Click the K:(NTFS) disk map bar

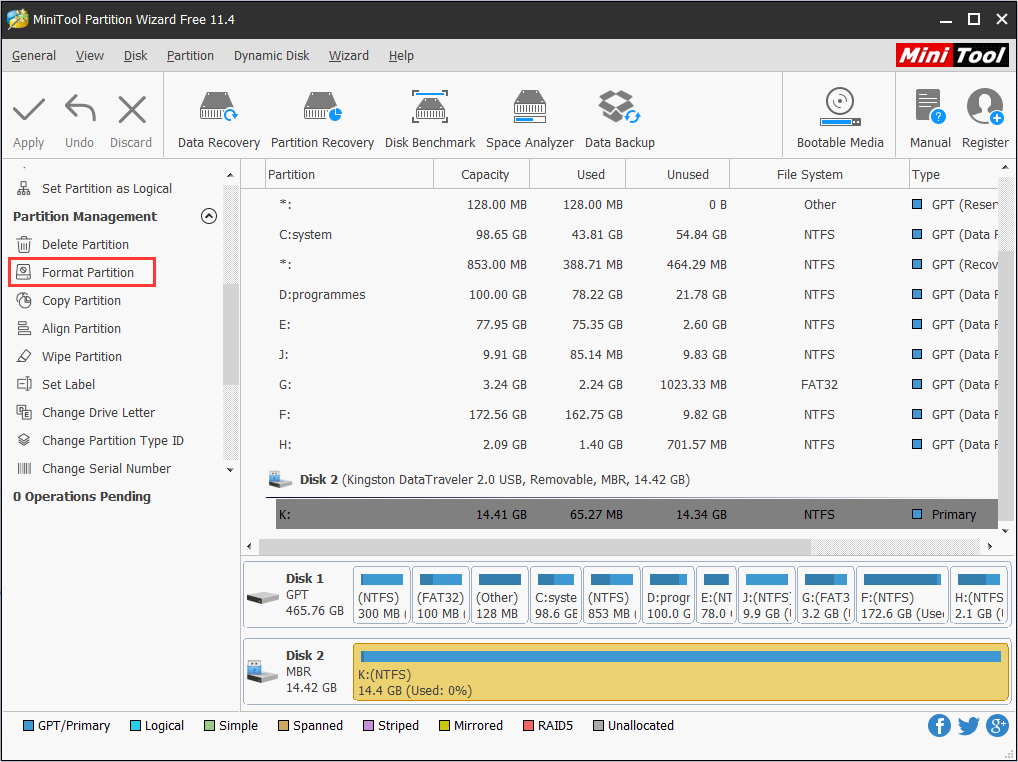click(x=680, y=672)
